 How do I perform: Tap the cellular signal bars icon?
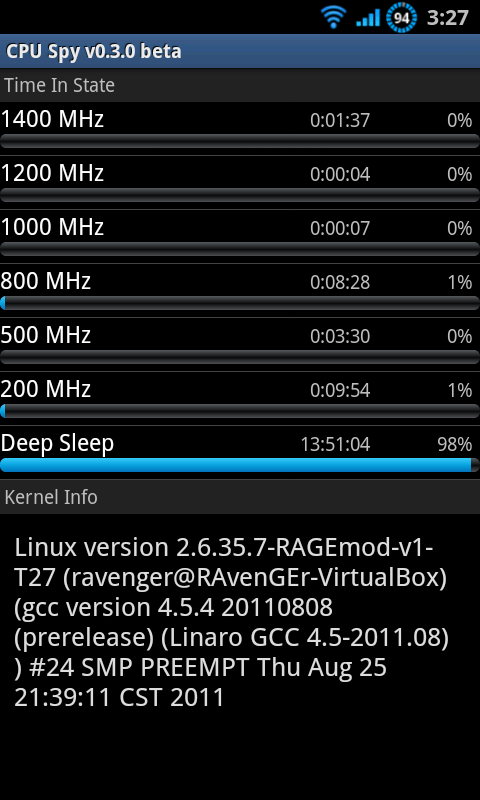[x=368, y=18]
